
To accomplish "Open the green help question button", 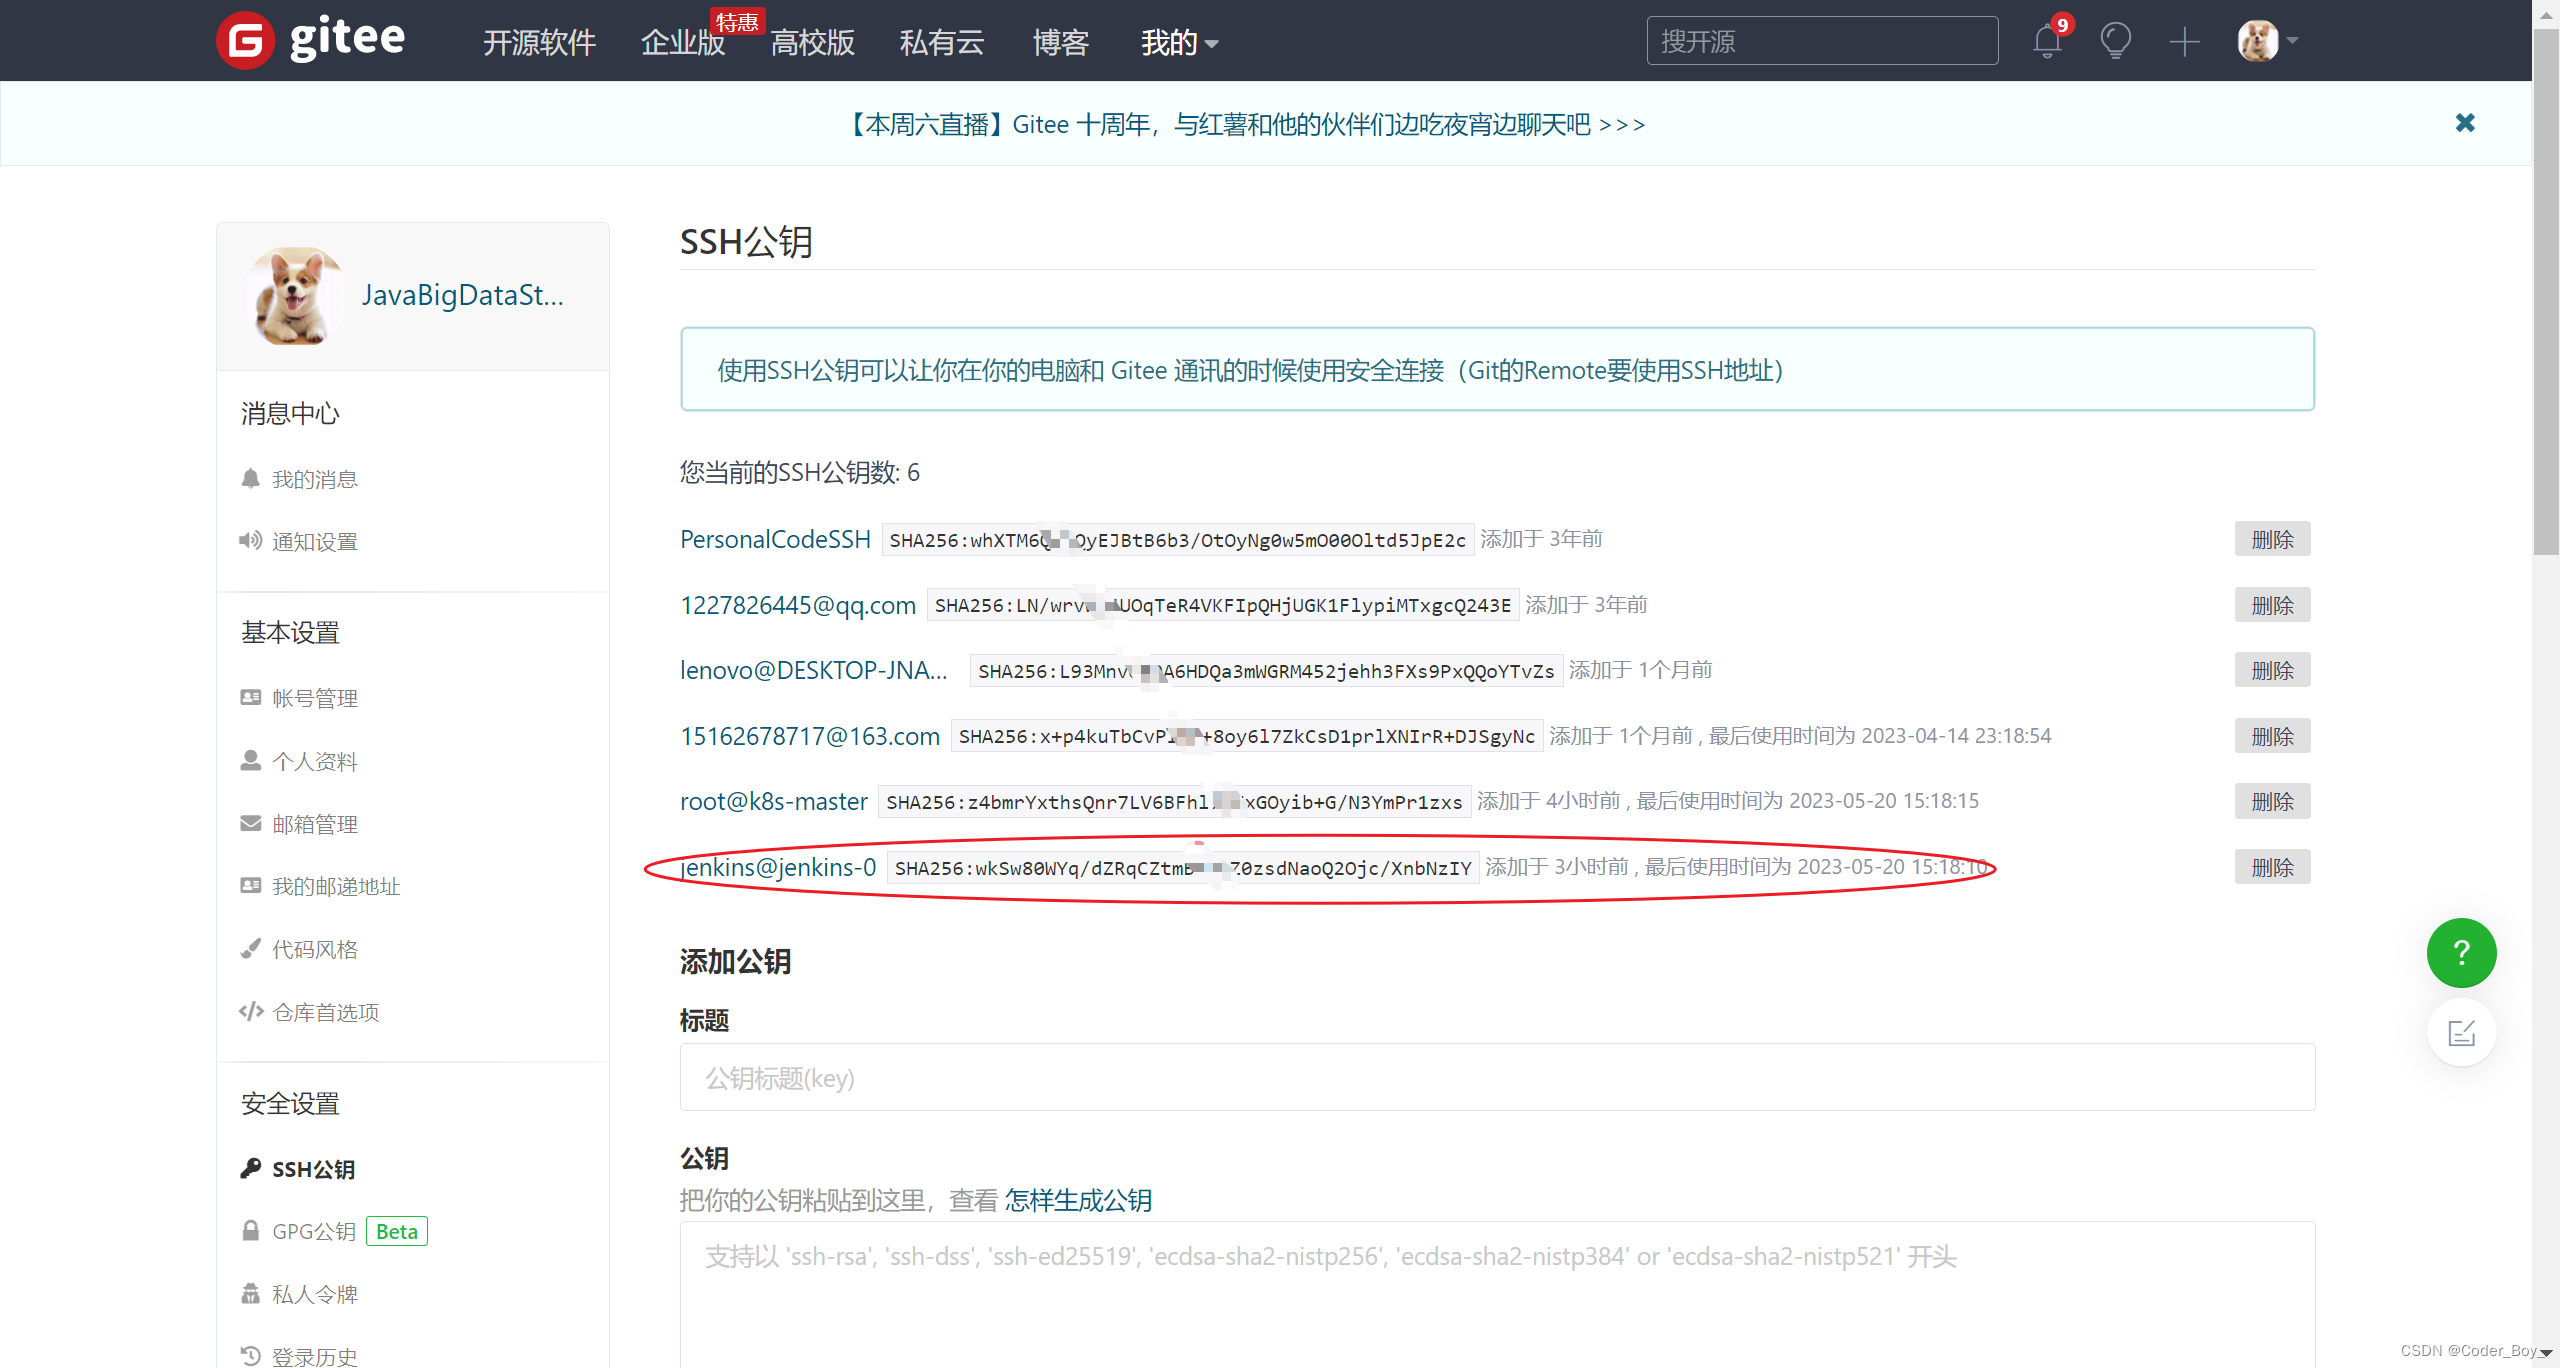I will coord(2461,952).
